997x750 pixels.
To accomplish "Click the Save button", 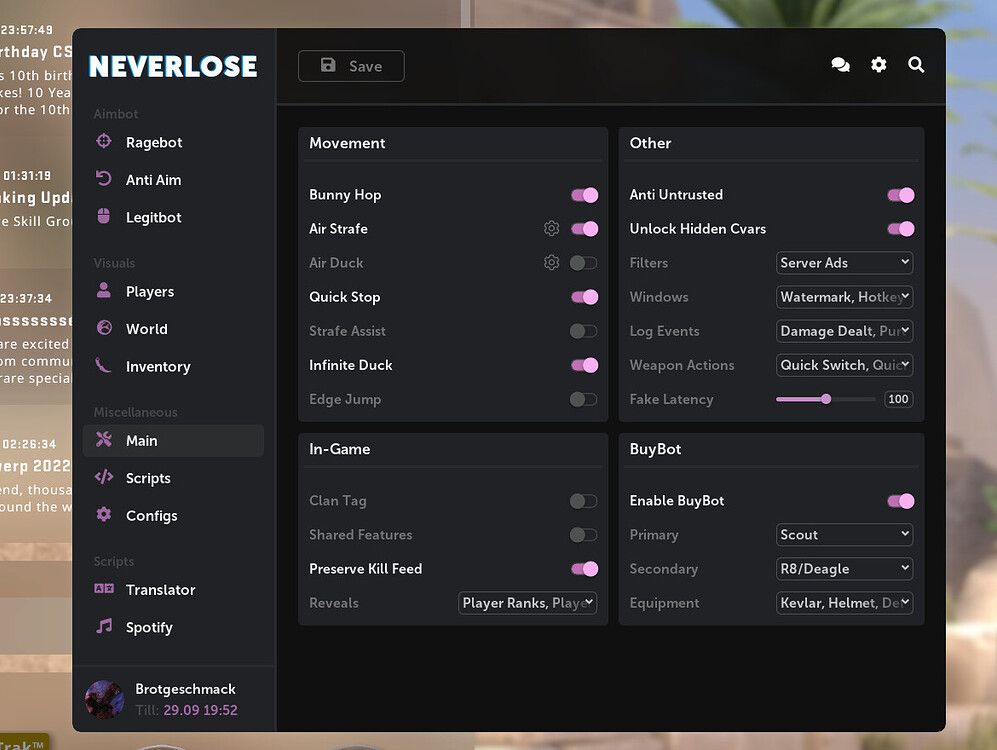I will (x=351, y=66).
